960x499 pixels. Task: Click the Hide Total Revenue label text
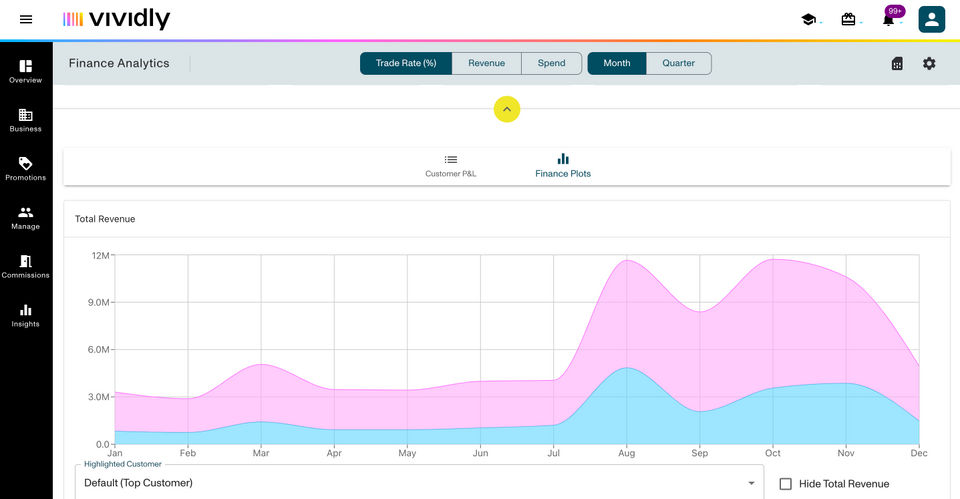coord(844,484)
